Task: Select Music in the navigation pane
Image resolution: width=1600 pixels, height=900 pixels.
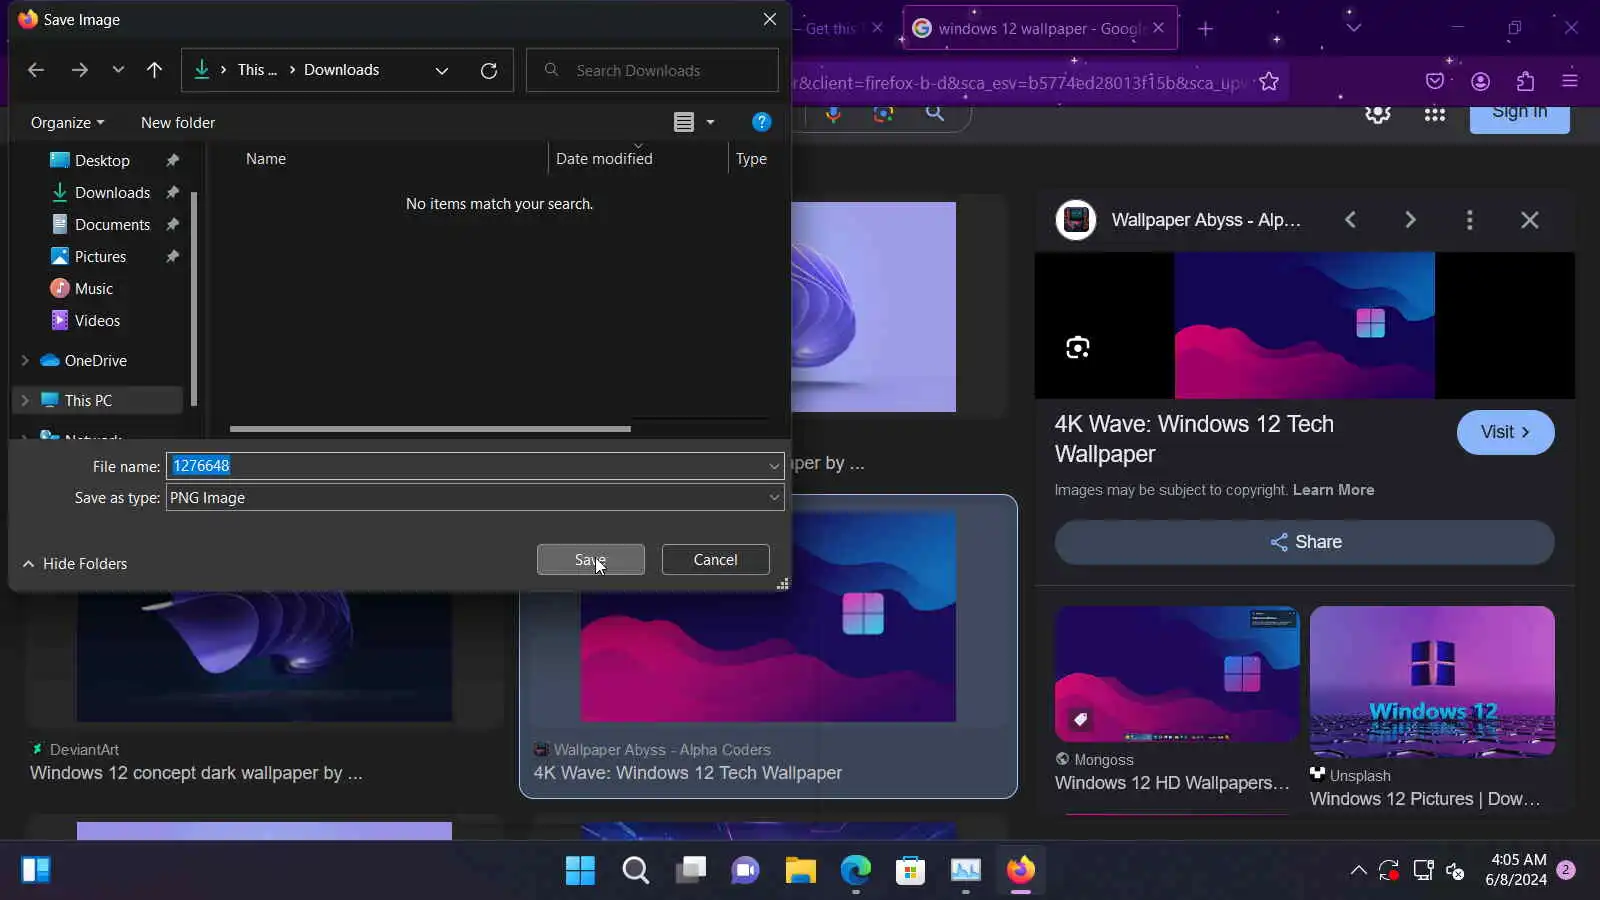Action: tap(93, 288)
